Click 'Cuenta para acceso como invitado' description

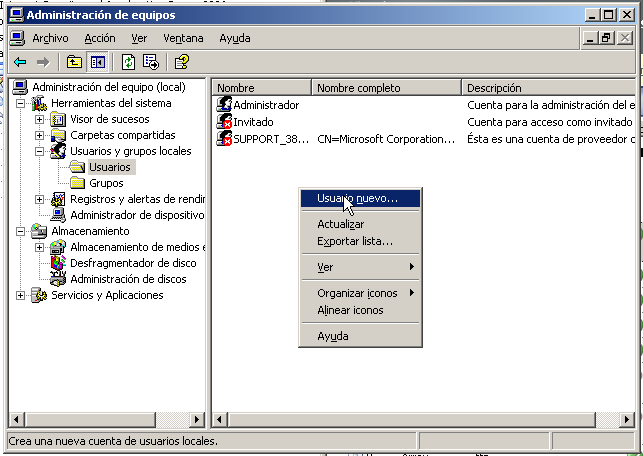550,122
